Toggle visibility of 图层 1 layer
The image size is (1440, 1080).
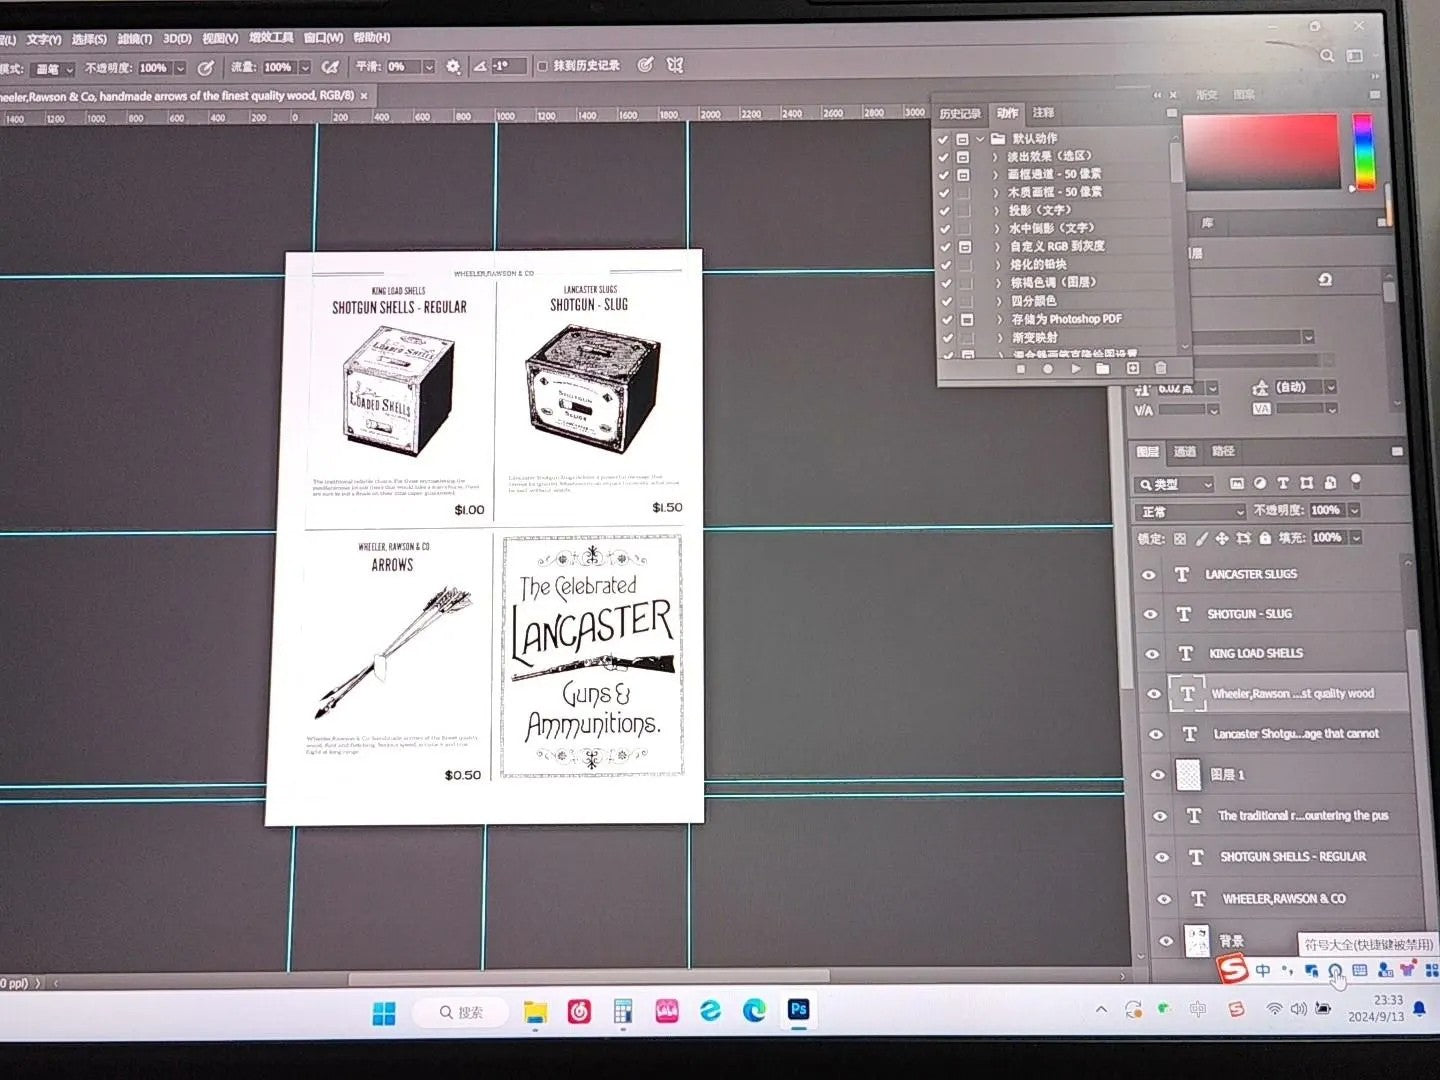(1158, 775)
